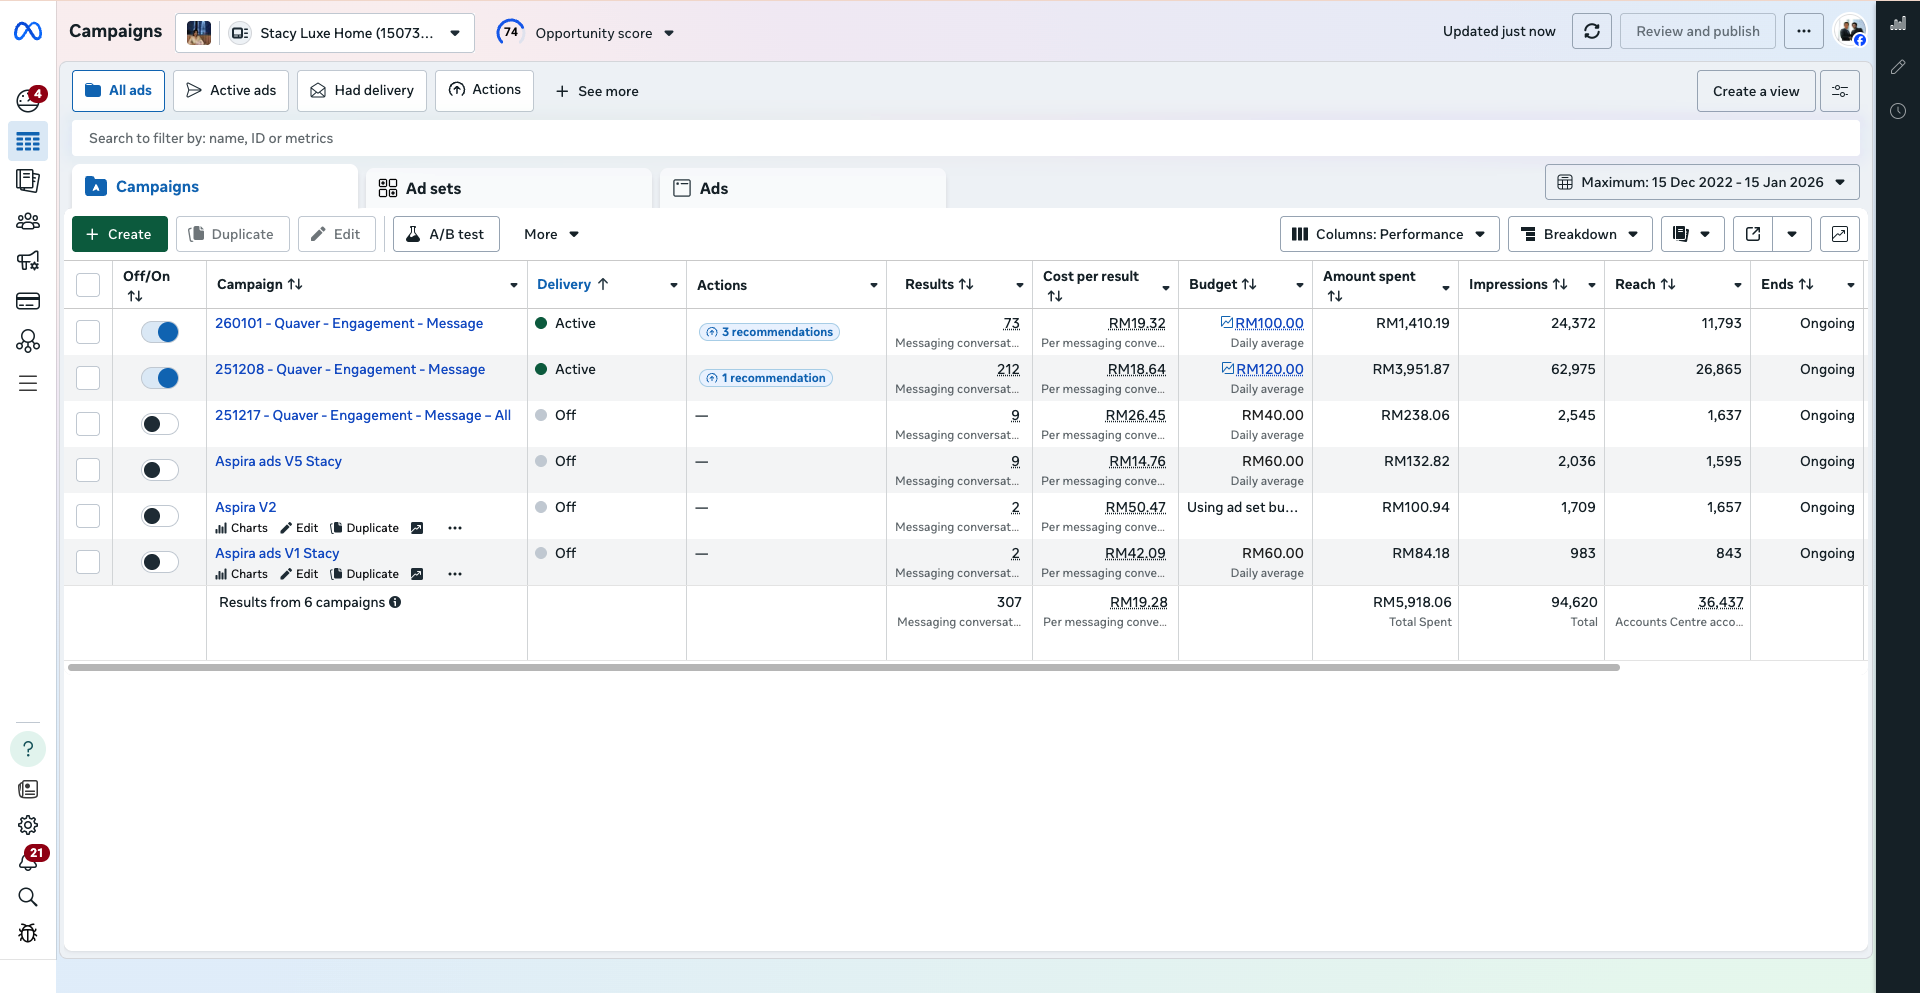Open the 251208 Quaver campaign link
1920x993 pixels.
click(x=350, y=369)
